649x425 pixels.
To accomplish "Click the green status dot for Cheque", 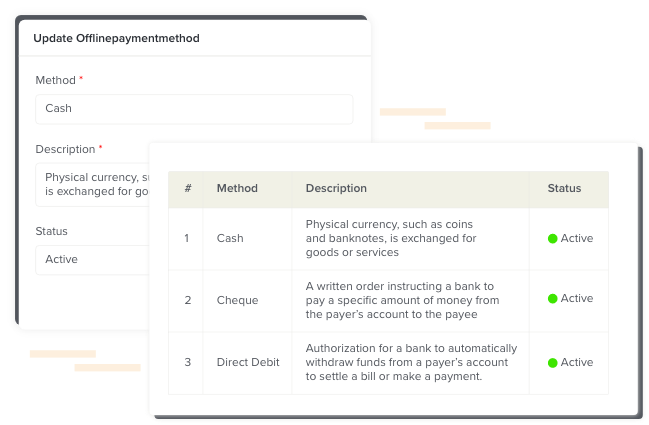I will point(552,299).
